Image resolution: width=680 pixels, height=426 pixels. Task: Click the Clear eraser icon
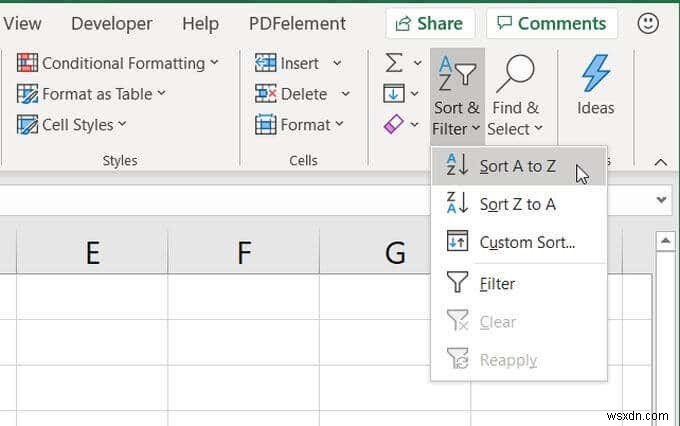[x=394, y=125]
